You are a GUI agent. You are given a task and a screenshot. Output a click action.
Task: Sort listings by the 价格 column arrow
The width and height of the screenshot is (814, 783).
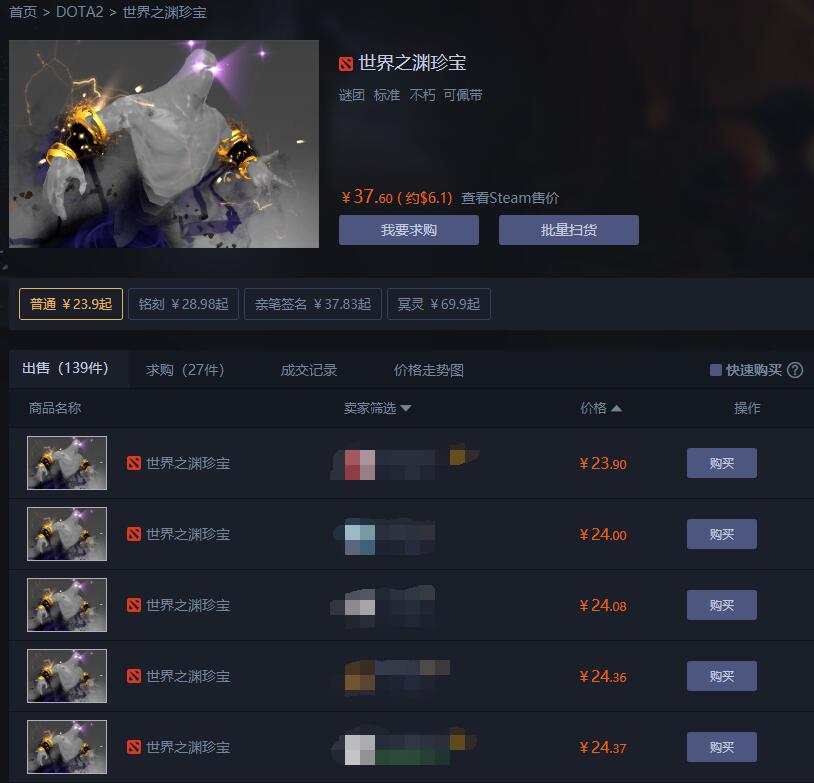pos(616,409)
